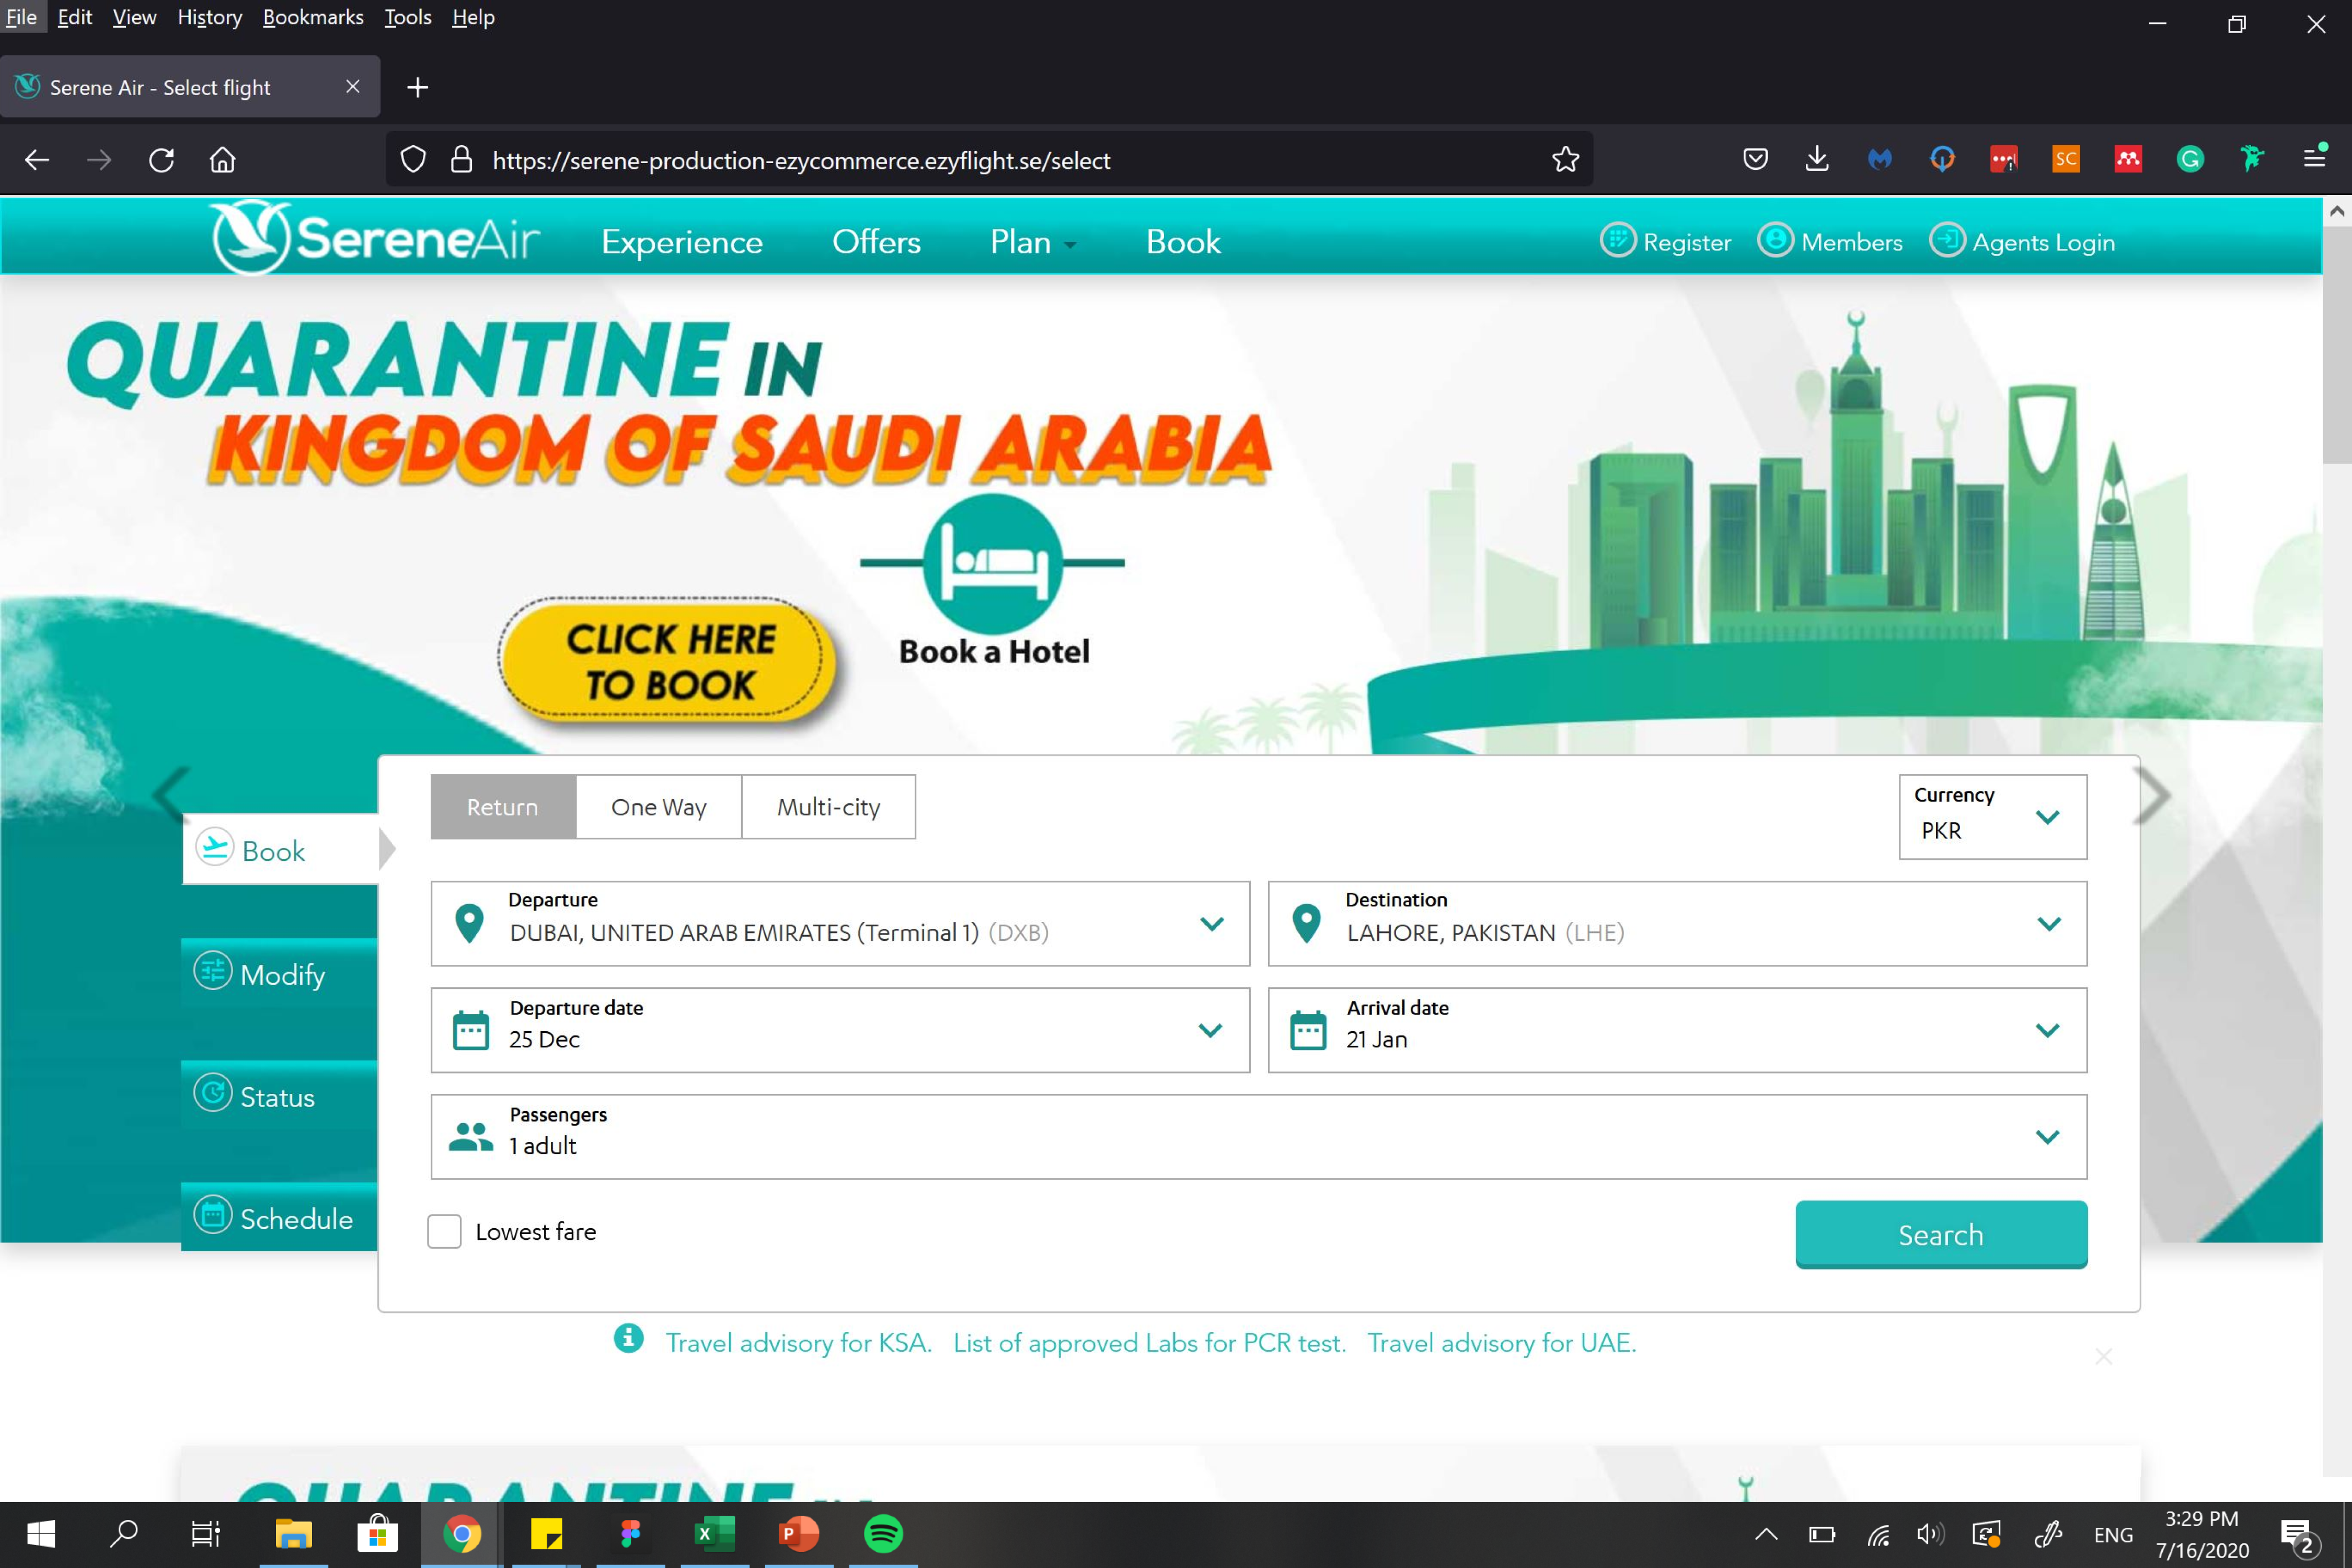Open the downloads panel
The height and width of the screenshot is (1568, 2352).
1817,159
